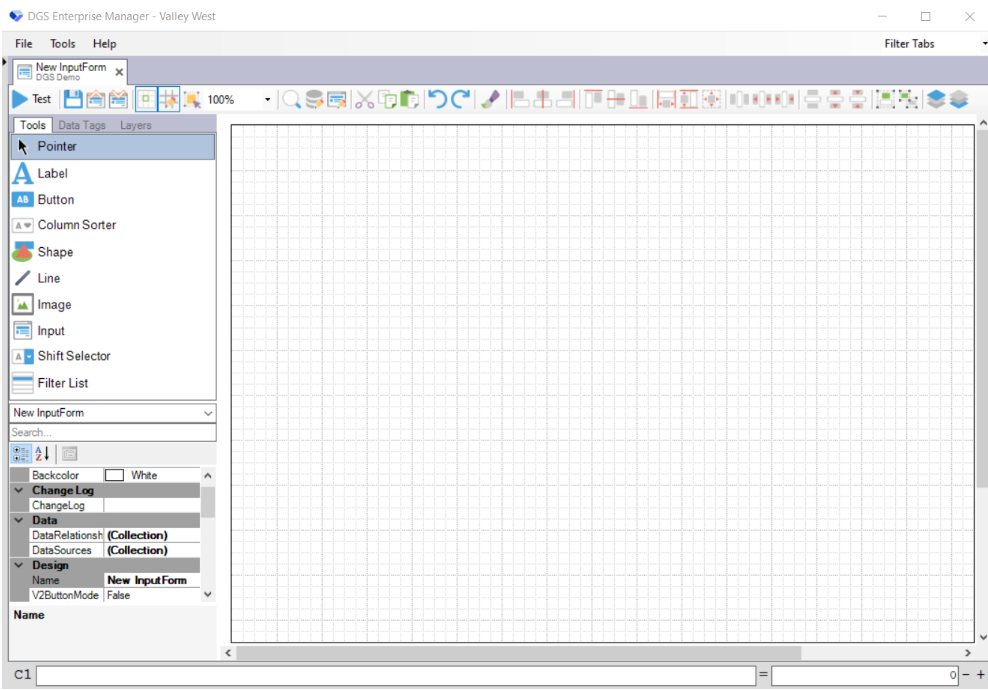Open the New InputForm selector dropdown
Screen dimensions: 988x690
pos(208,413)
